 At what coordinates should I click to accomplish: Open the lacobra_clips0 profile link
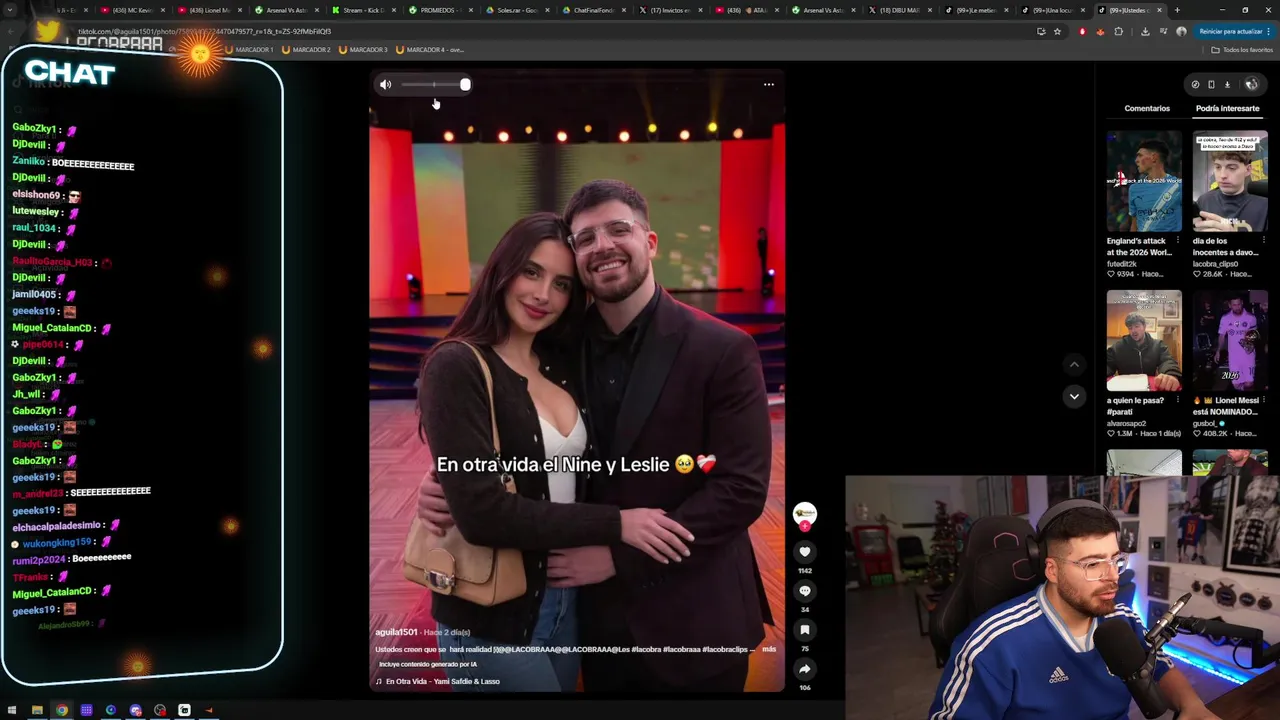point(1218,264)
